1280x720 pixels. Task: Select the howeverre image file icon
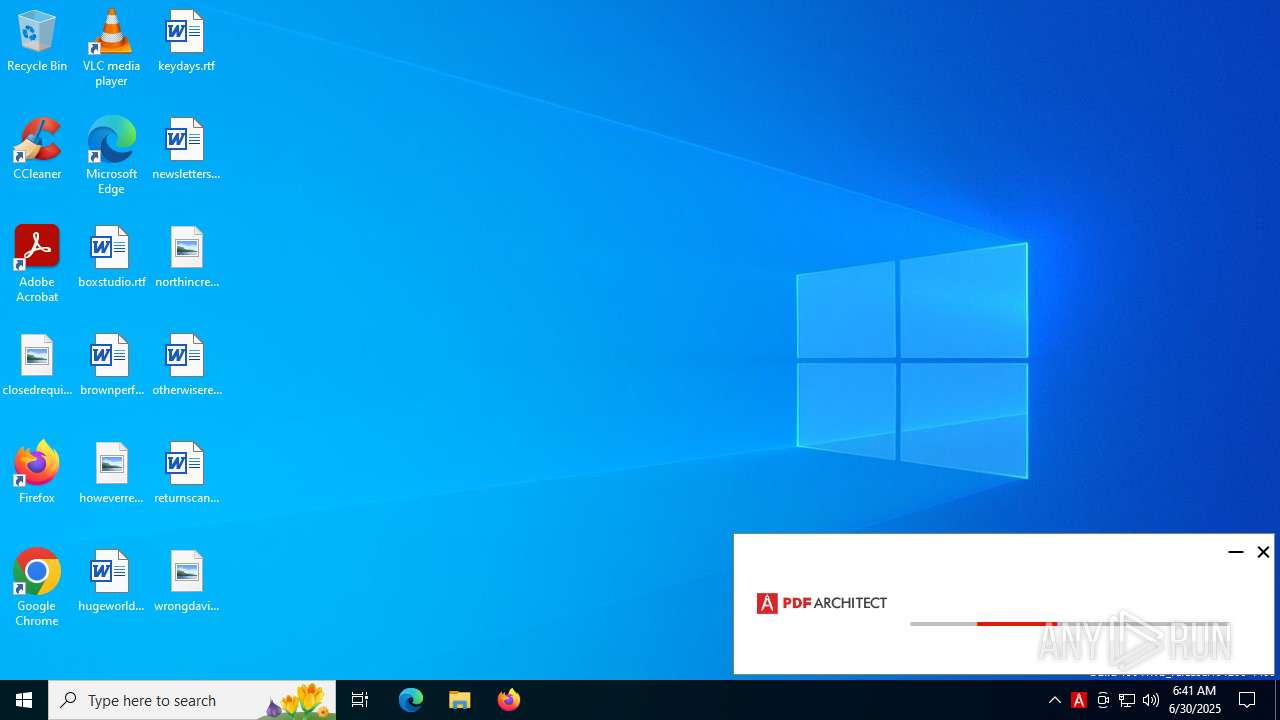111,474
